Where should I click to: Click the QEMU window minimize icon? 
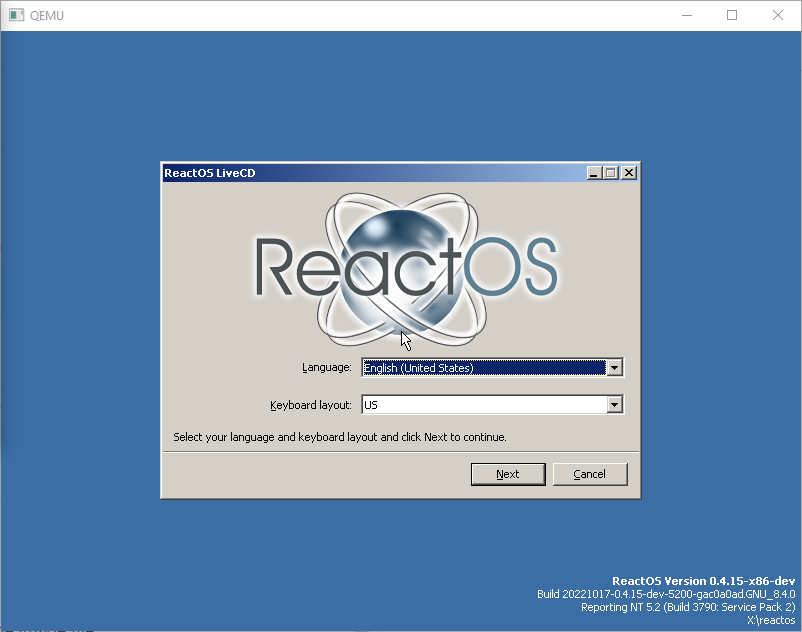pyautogui.click(x=686, y=15)
